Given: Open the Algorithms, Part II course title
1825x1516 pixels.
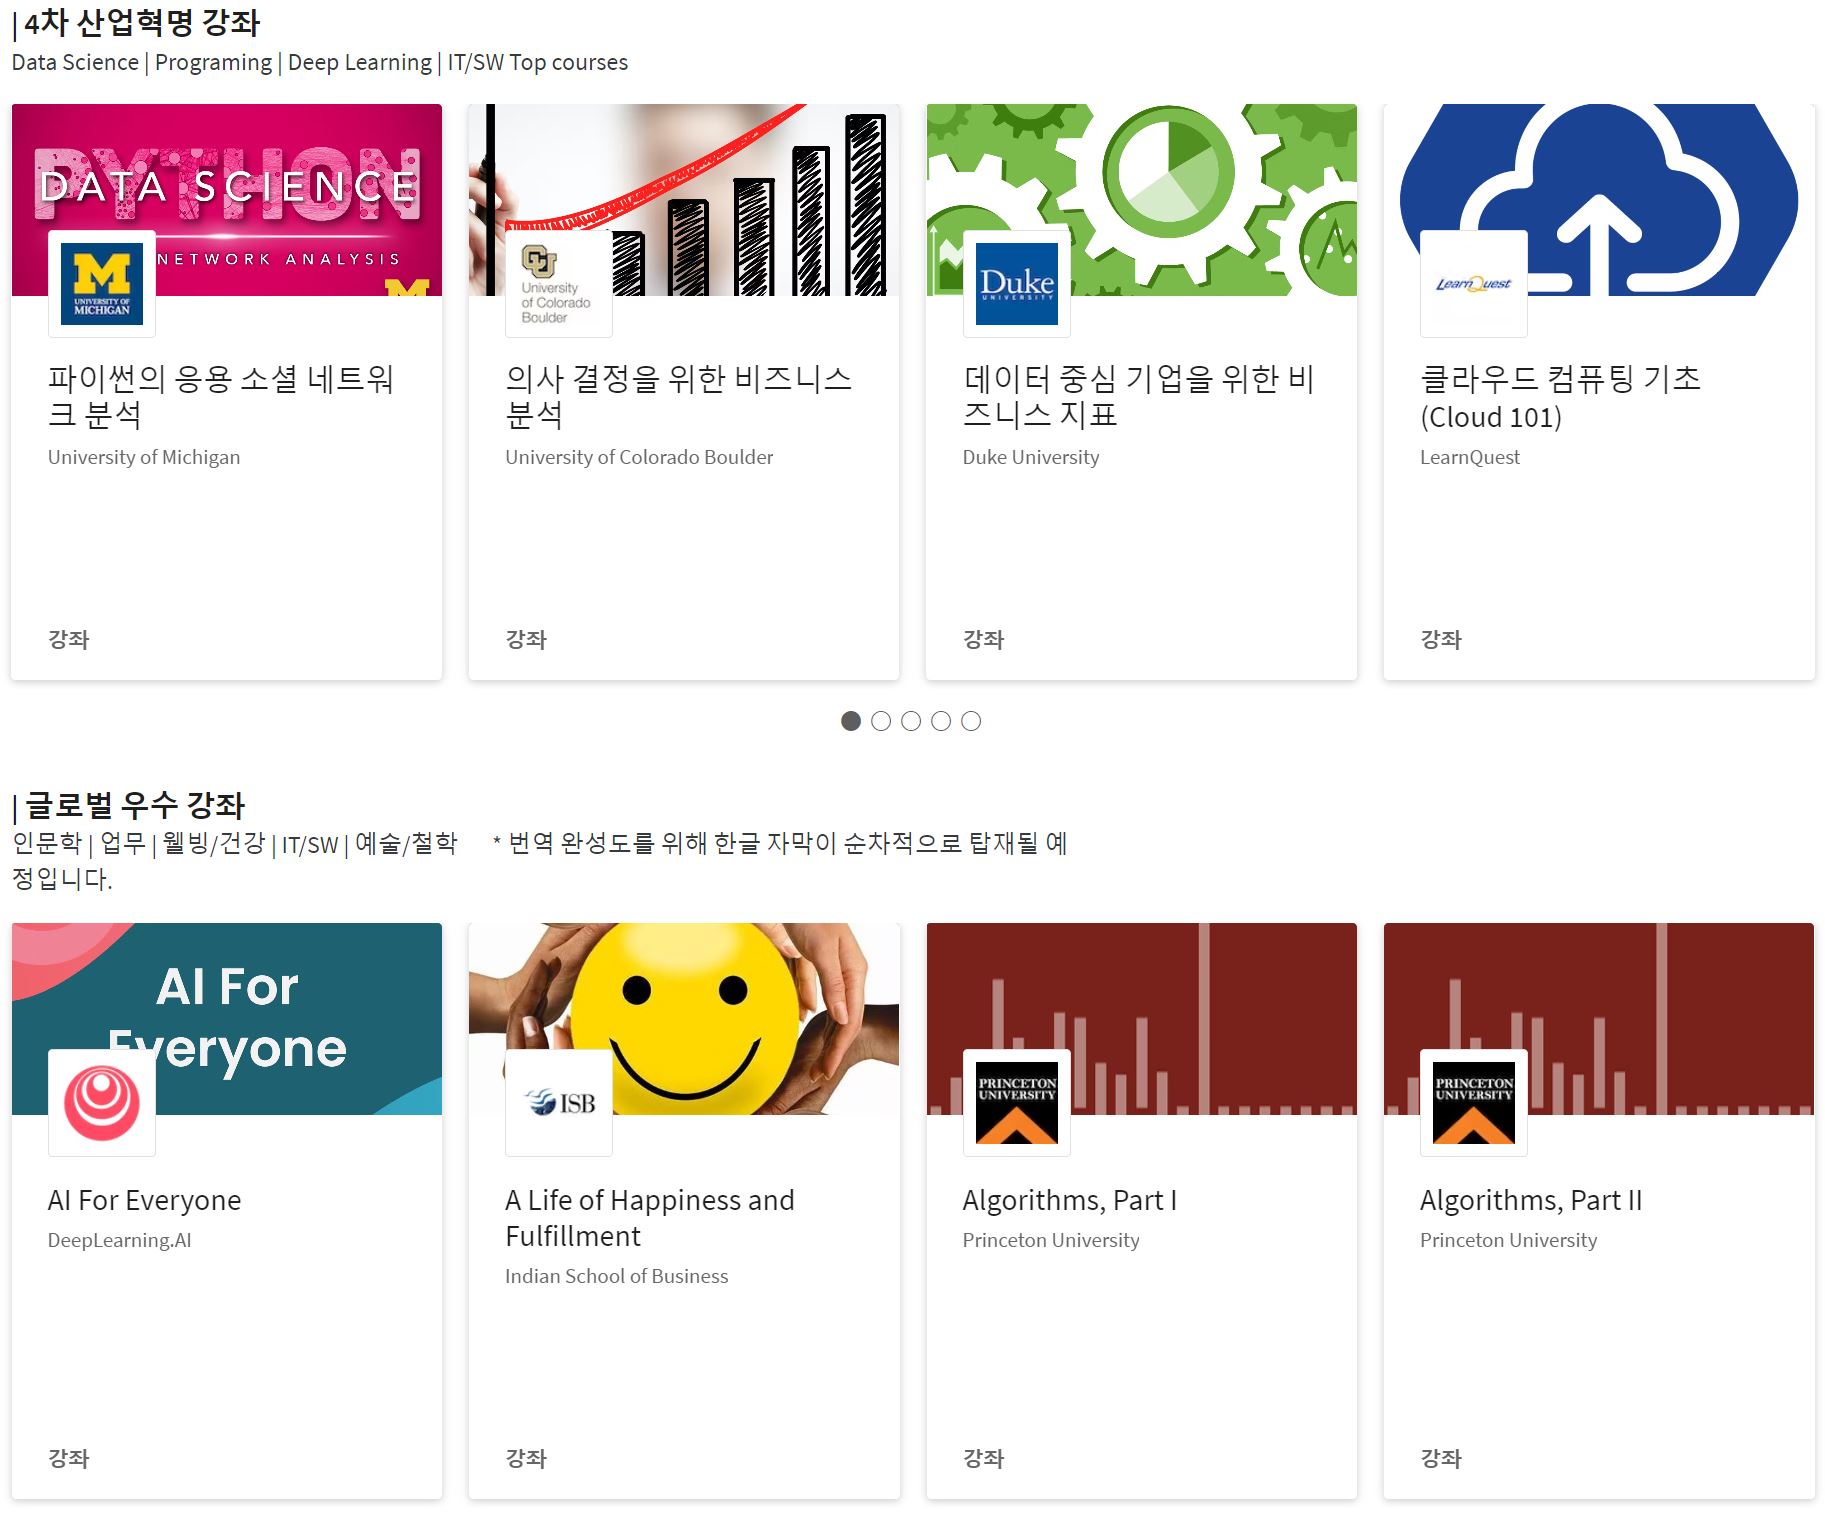Looking at the screenshot, I should [x=1531, y=1200].
